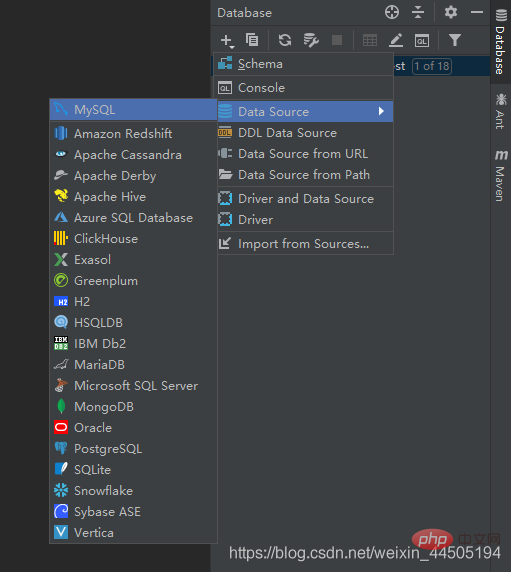Choose DDL Data Source
511x572 pixels.
click(x=305, y=133)
